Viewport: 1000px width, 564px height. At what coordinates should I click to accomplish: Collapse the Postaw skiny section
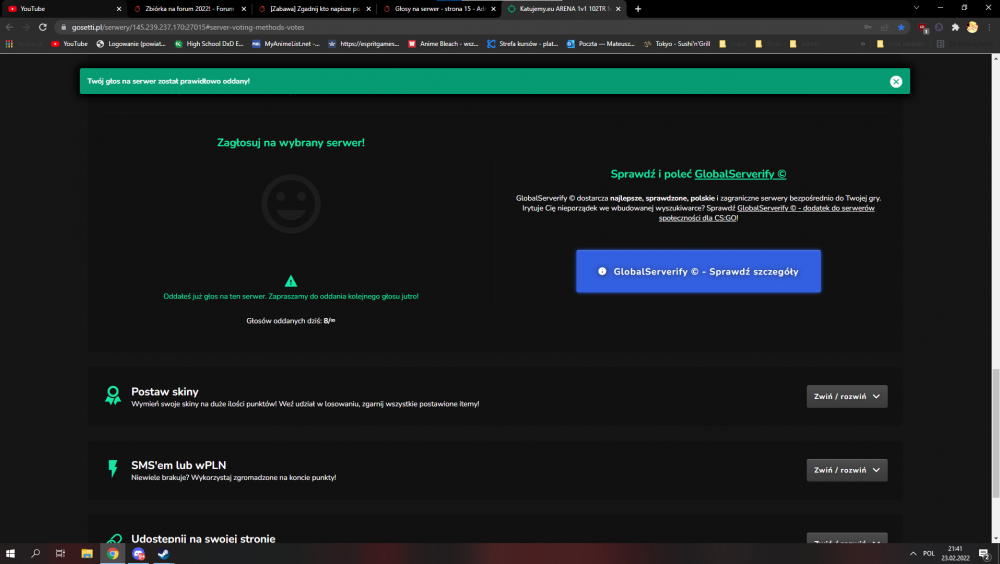(x=846, y=396)
